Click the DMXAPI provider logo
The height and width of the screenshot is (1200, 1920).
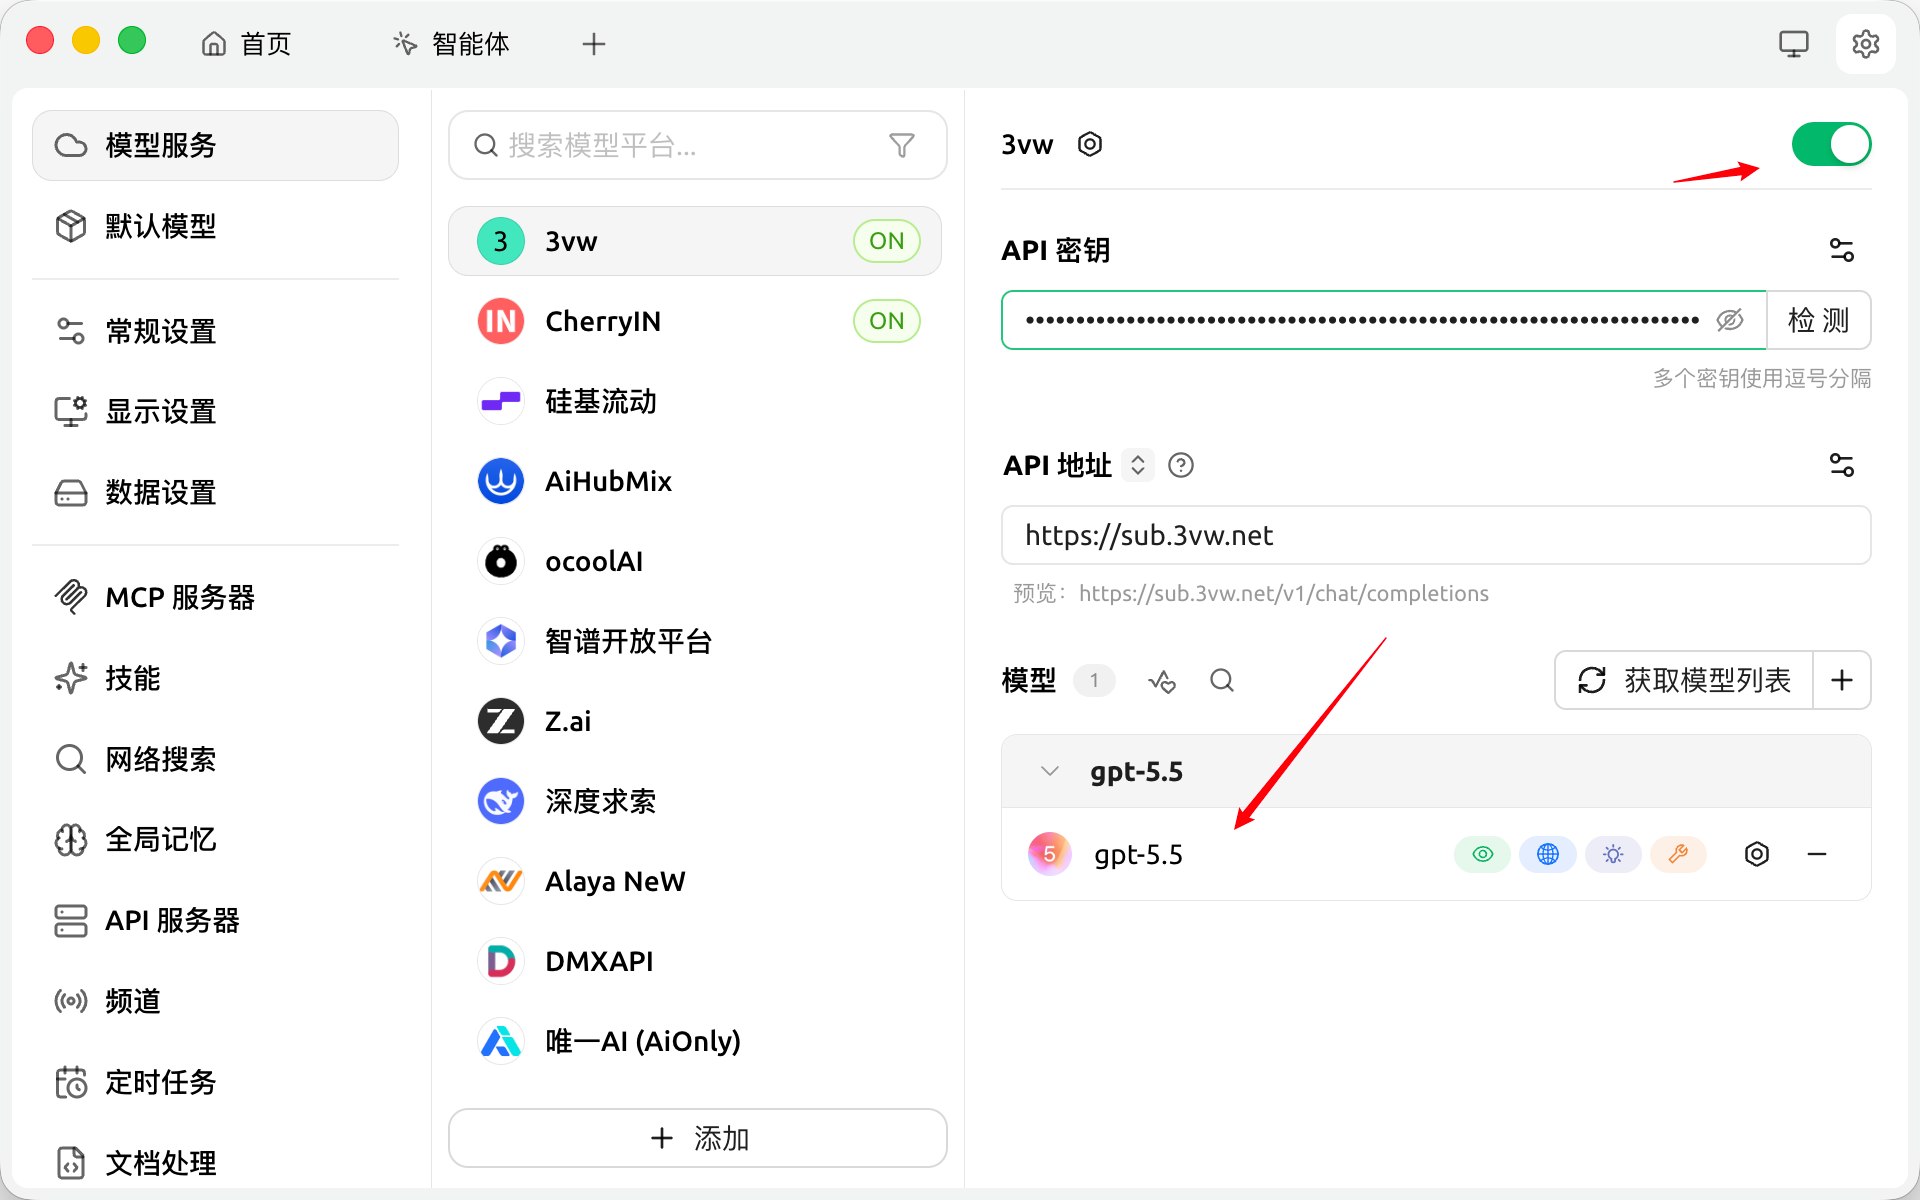500,961
